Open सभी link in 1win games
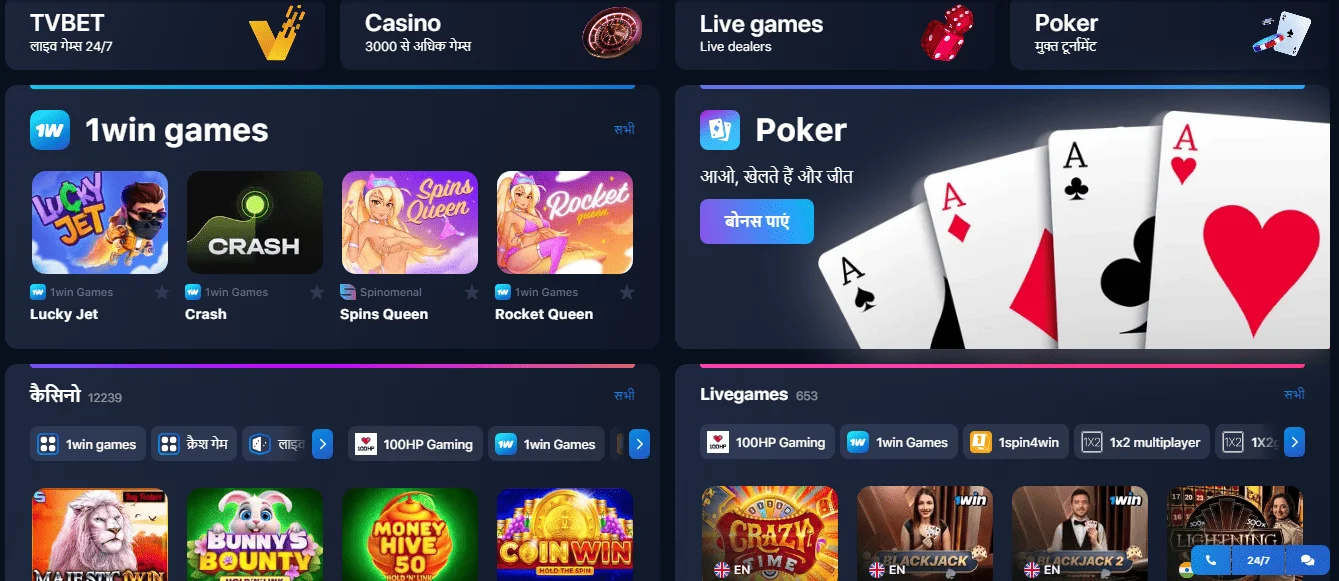Screen dimensions: 1339x581 624,129
